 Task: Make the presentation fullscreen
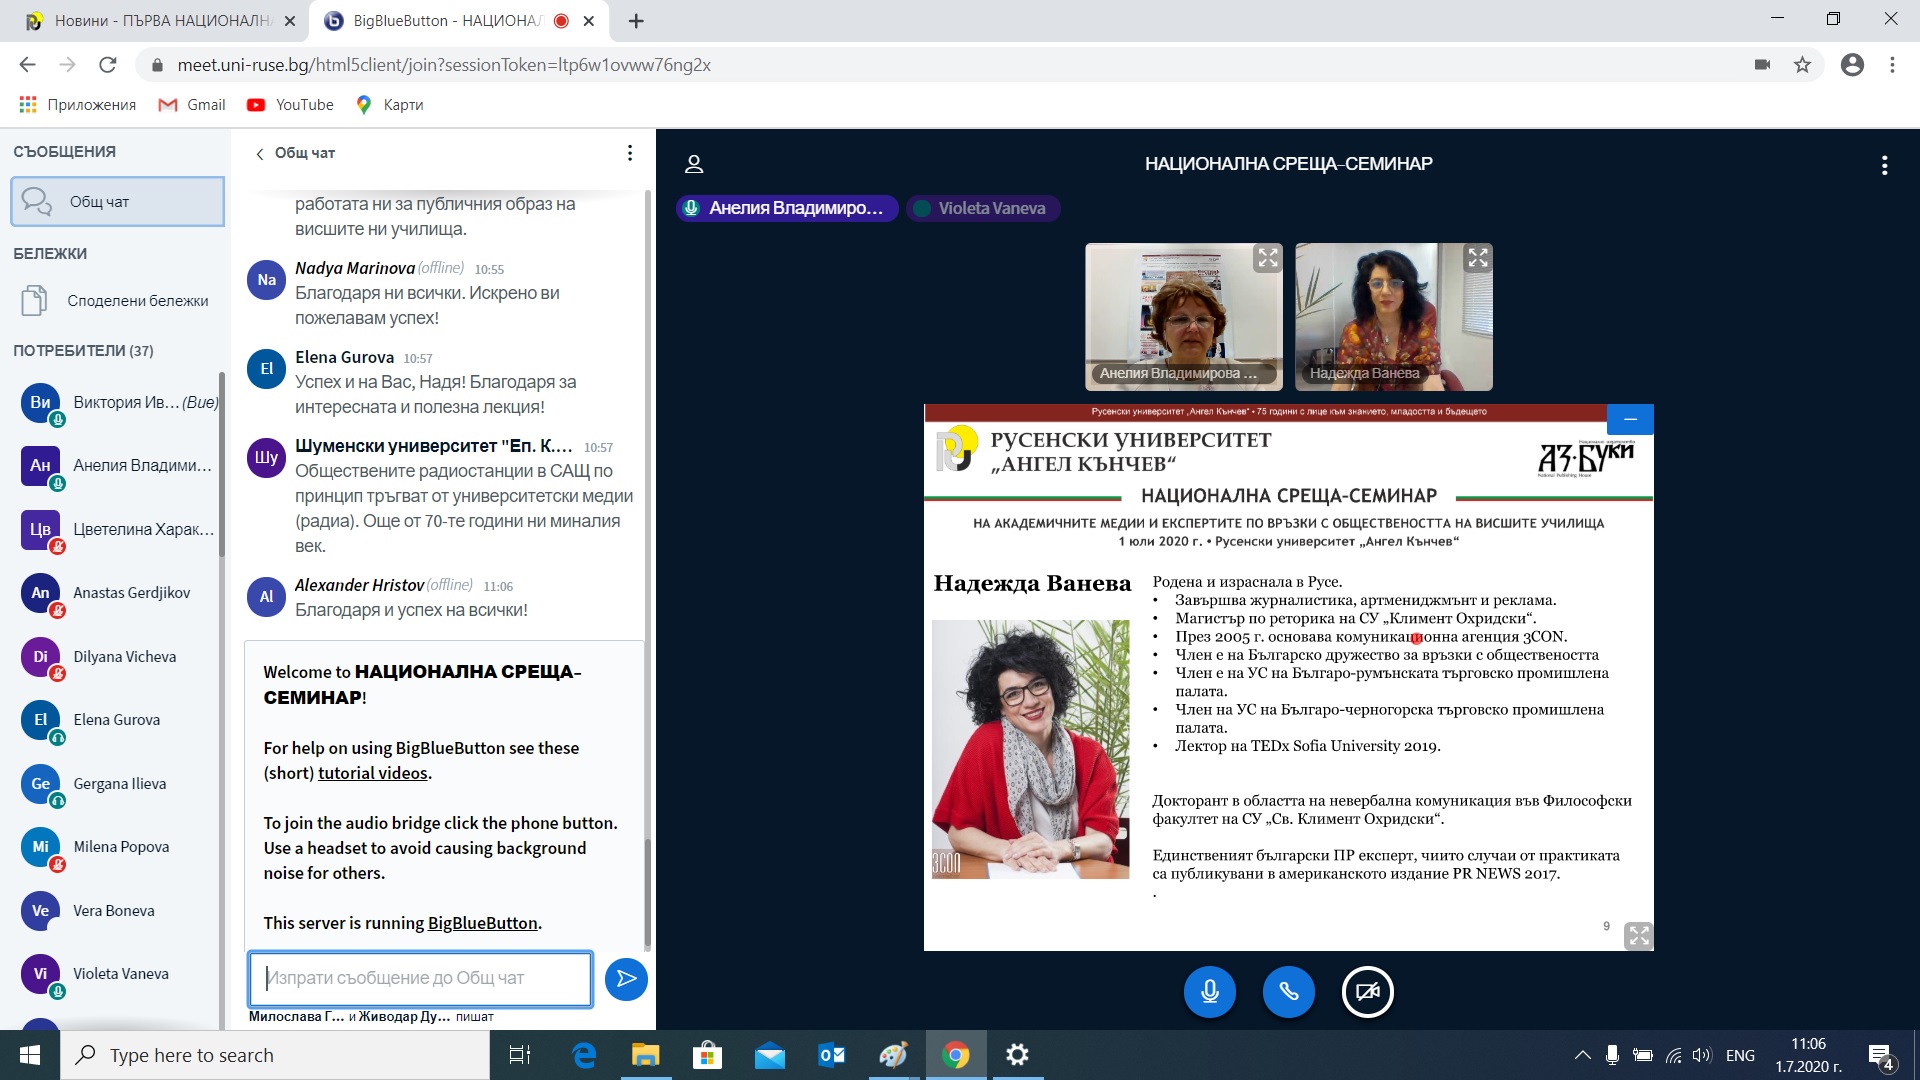tap(1638, 935)
